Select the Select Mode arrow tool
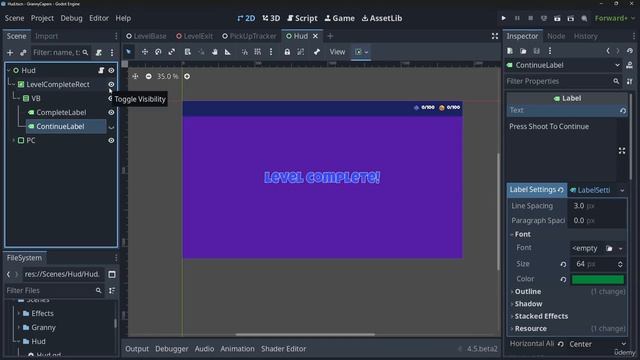The image size is (640, 360). [129, 52]
